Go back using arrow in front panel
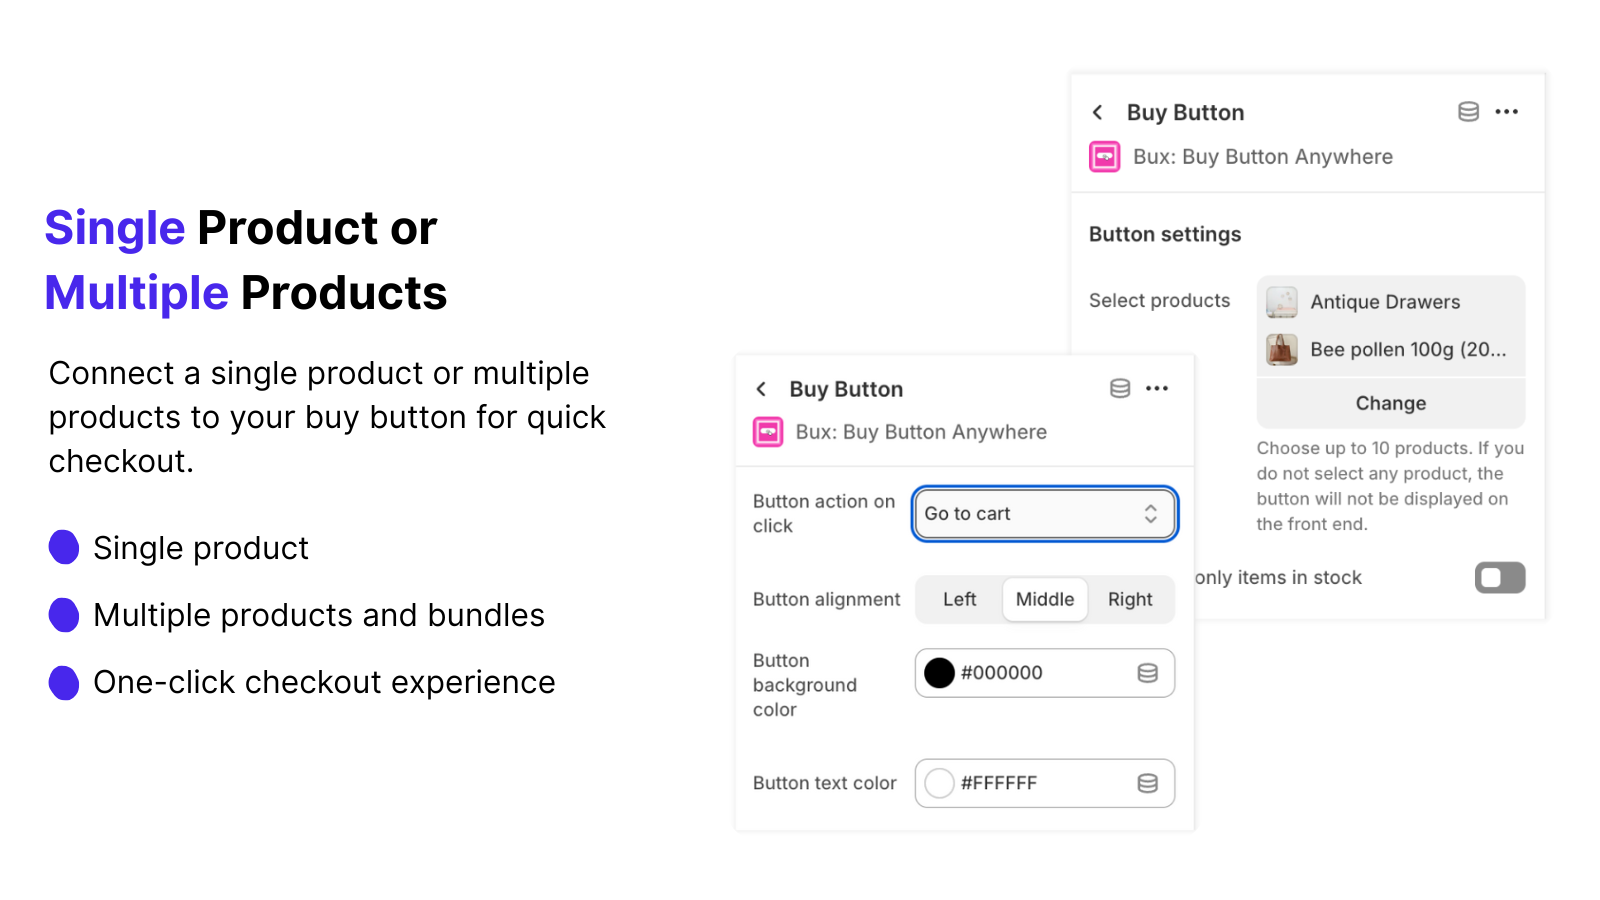1600x900 pixels. 761,389
